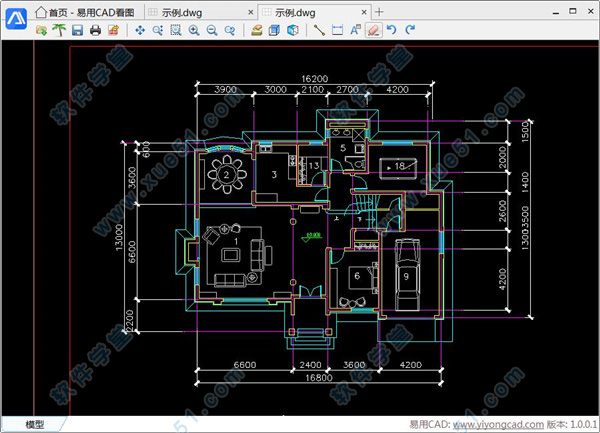Image resolution: width=600 pixels, height=433 pixels.
Task: Activate the zoom window dashed-rectangle tool
Action: tap(176, 31)
